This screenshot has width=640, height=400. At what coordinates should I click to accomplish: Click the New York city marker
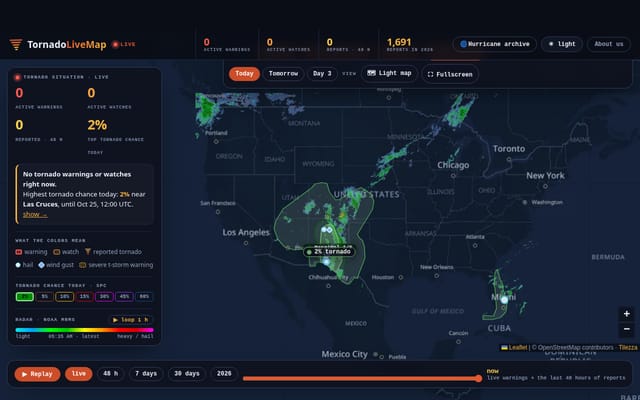pos(545,186)
